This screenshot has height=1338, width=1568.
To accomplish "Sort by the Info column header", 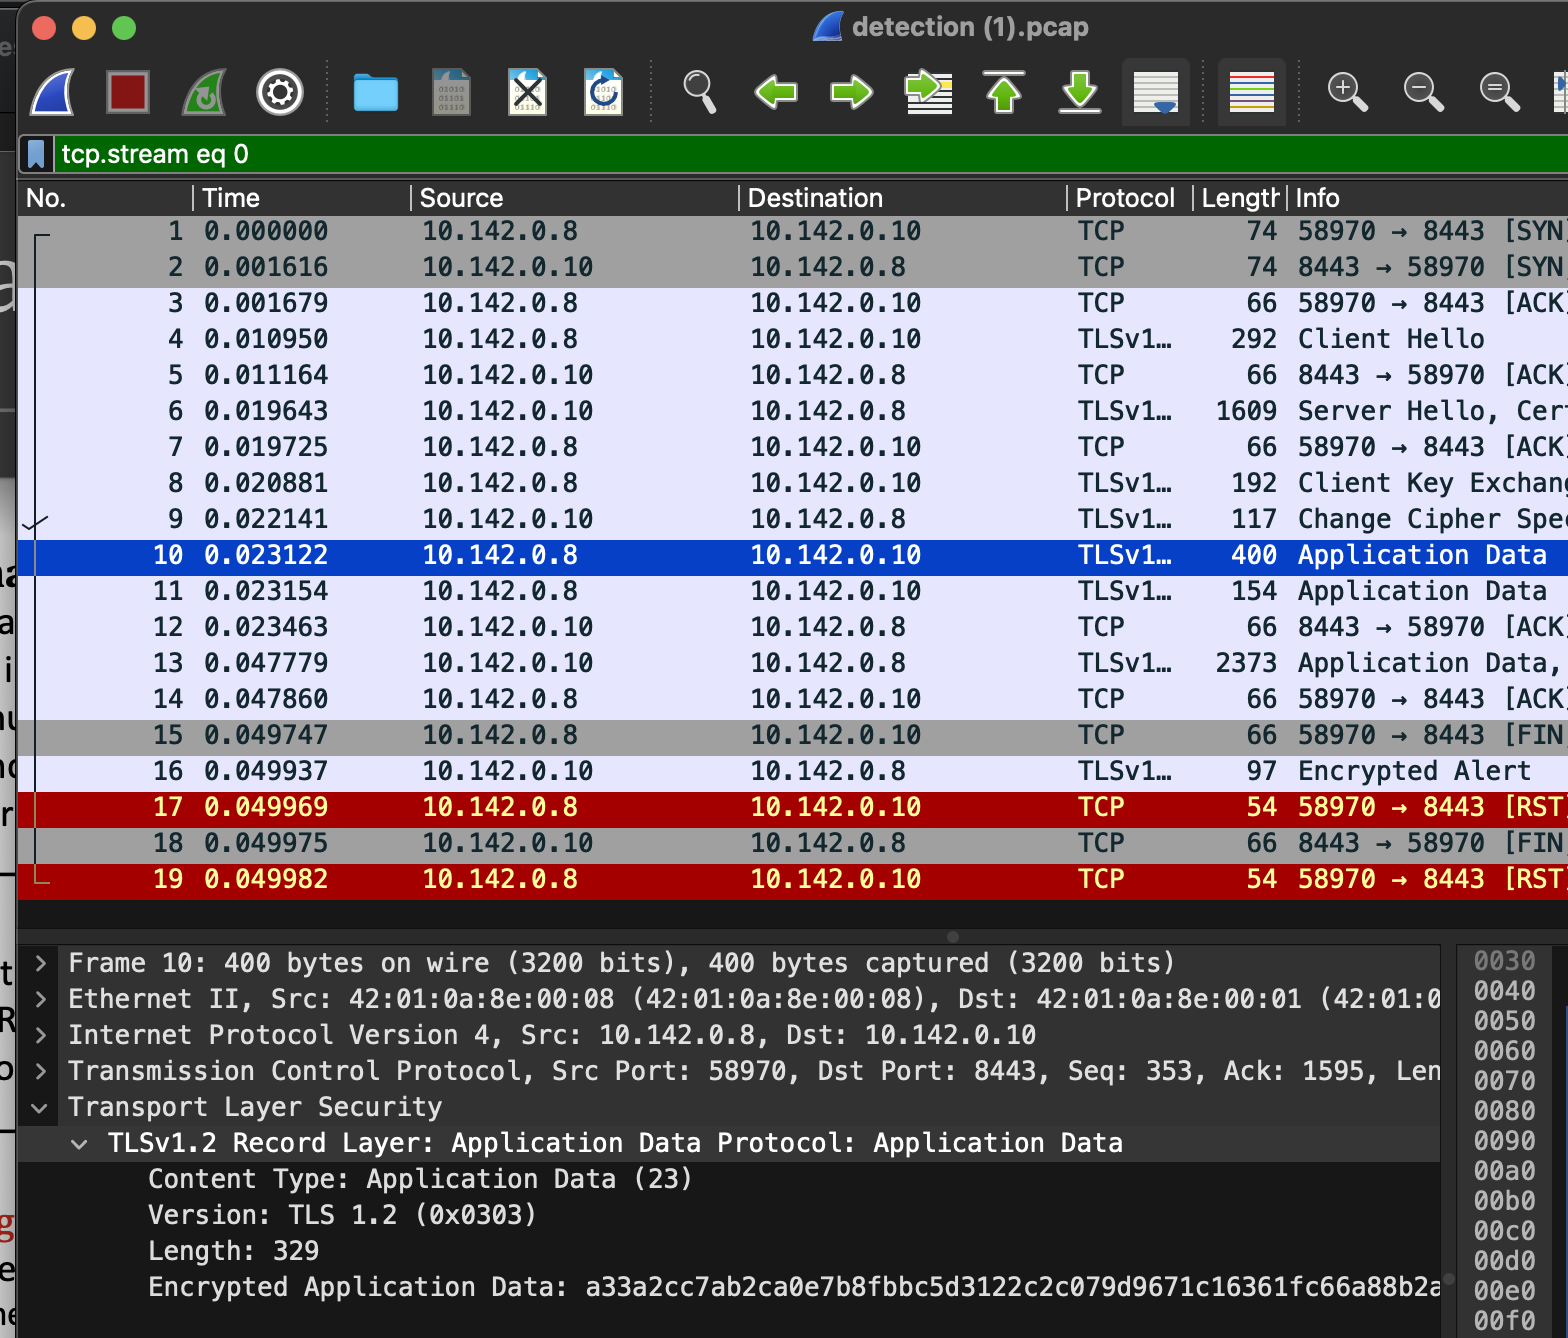I will pos(1428,198).
